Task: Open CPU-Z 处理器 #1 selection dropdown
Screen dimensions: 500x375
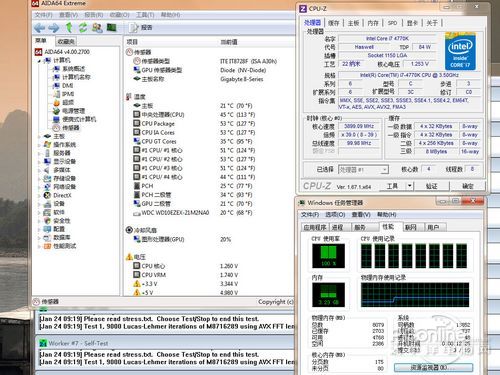Action: (x=363, y=170)
